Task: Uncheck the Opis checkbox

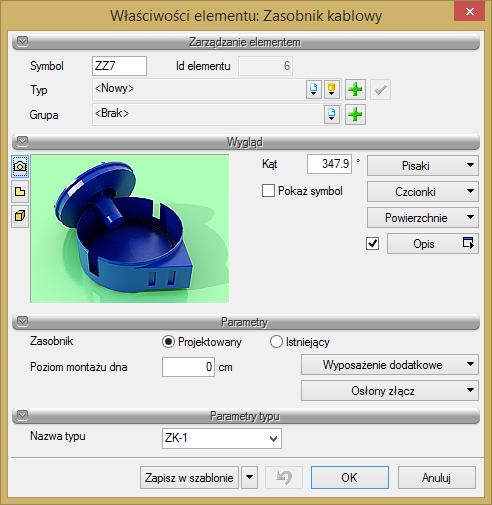Action: [372, 243]
